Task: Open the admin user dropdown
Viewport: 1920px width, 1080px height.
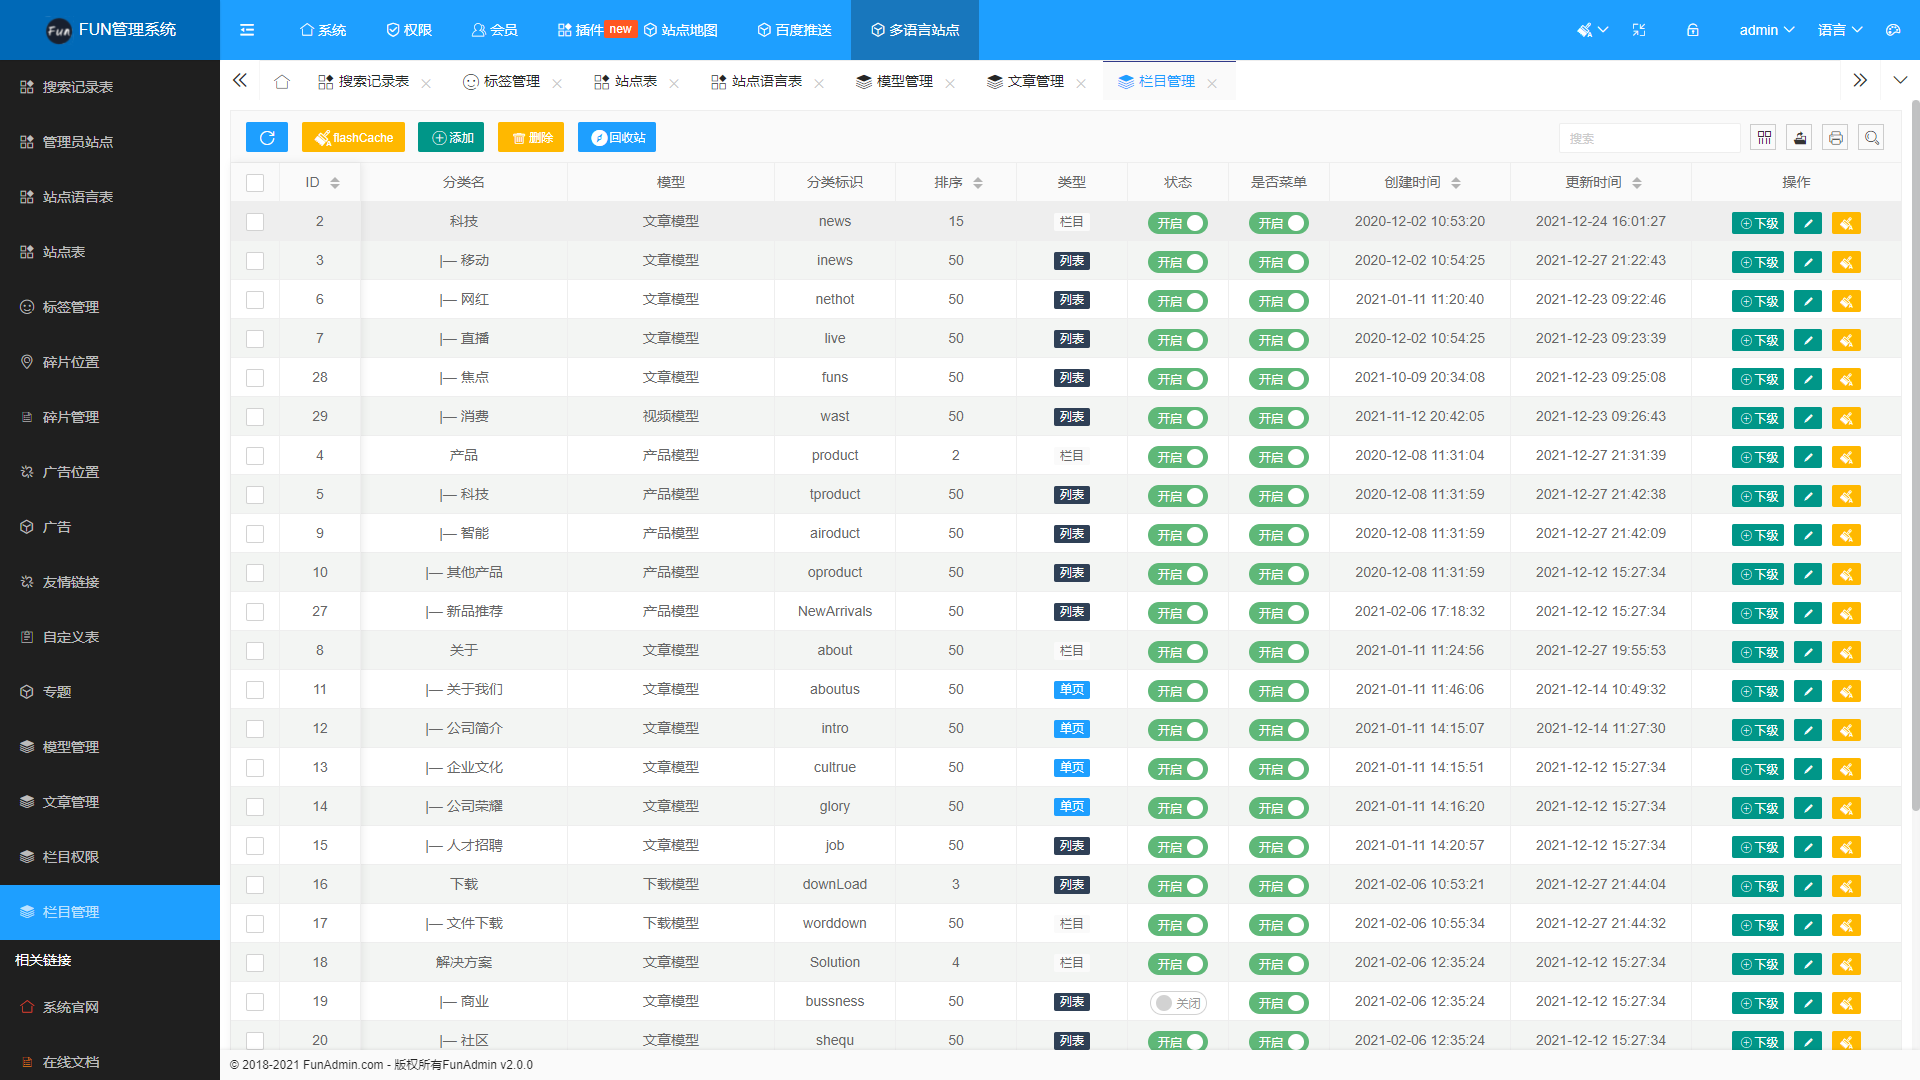Action: 1766,30
